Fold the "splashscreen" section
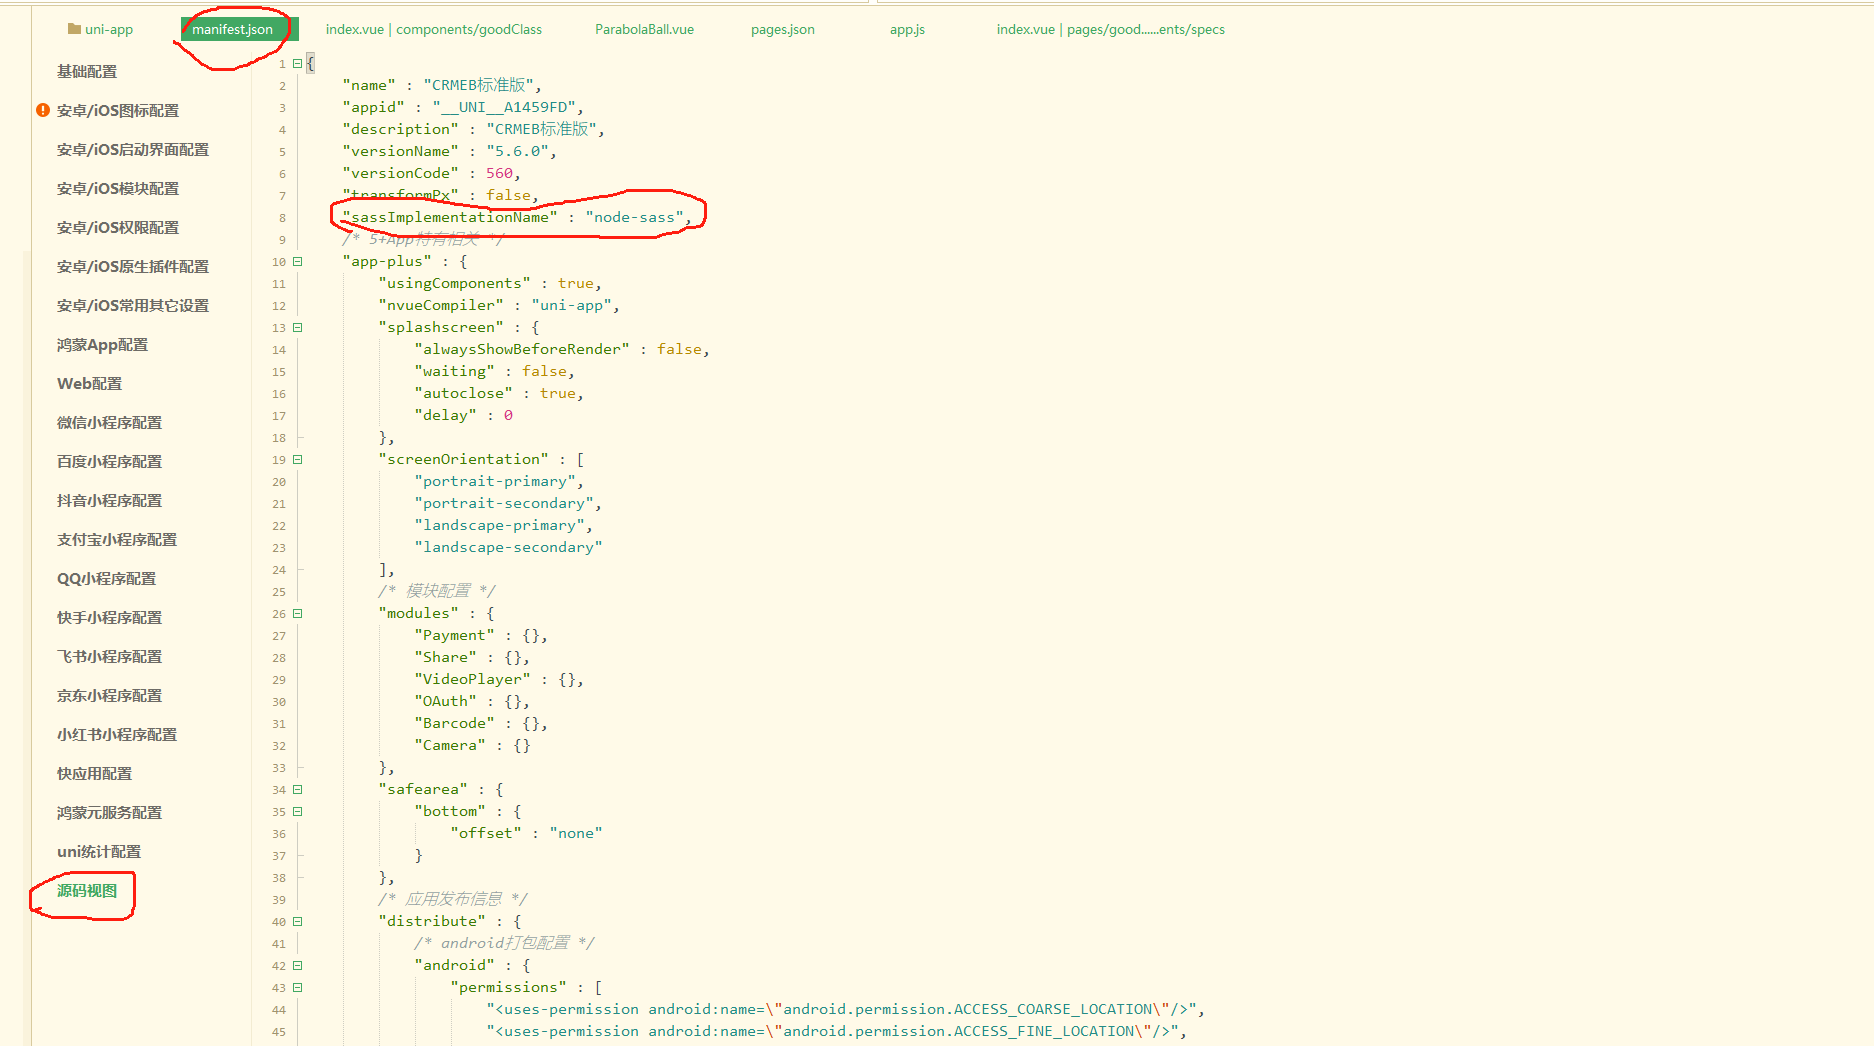Viewport: 1874px width, 1046px height. (297, 327)
